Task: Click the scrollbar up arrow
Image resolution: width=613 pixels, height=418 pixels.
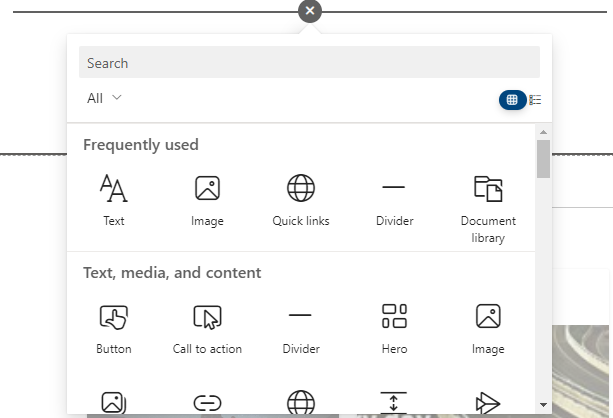Action: point(543,132)
